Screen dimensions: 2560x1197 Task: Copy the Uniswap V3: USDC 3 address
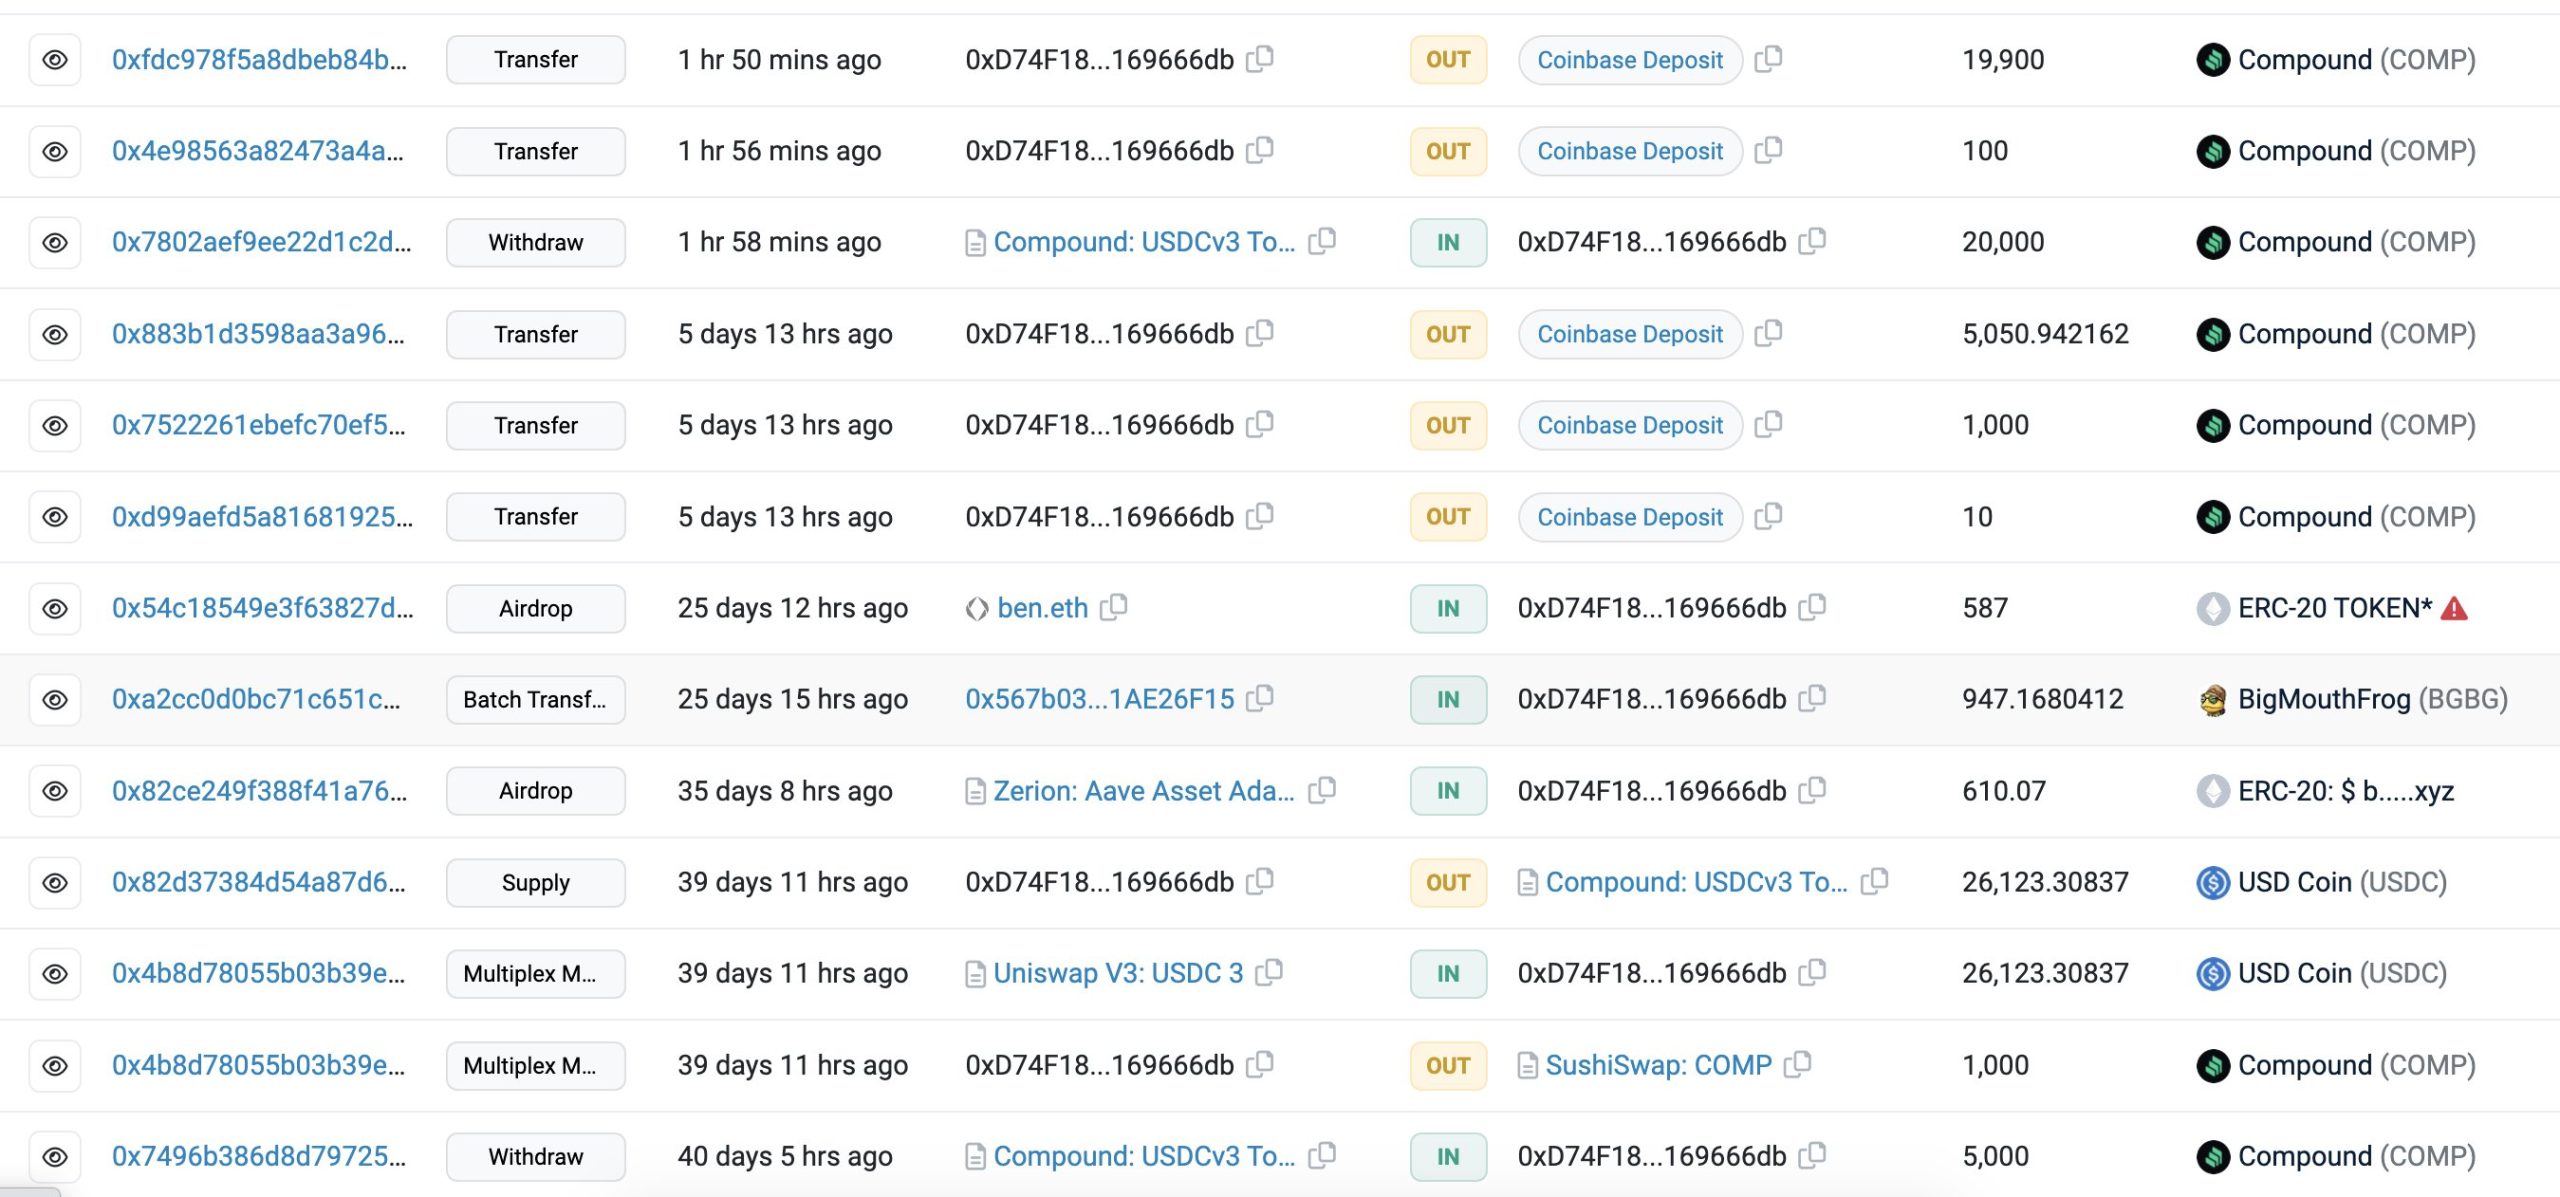point(1270,972)
